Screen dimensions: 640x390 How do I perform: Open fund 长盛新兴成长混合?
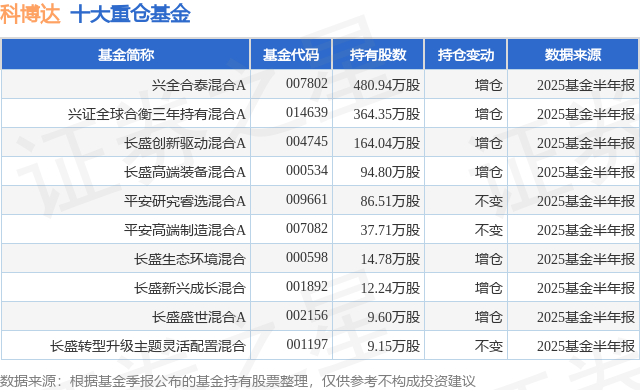click(x=190, y=288)
